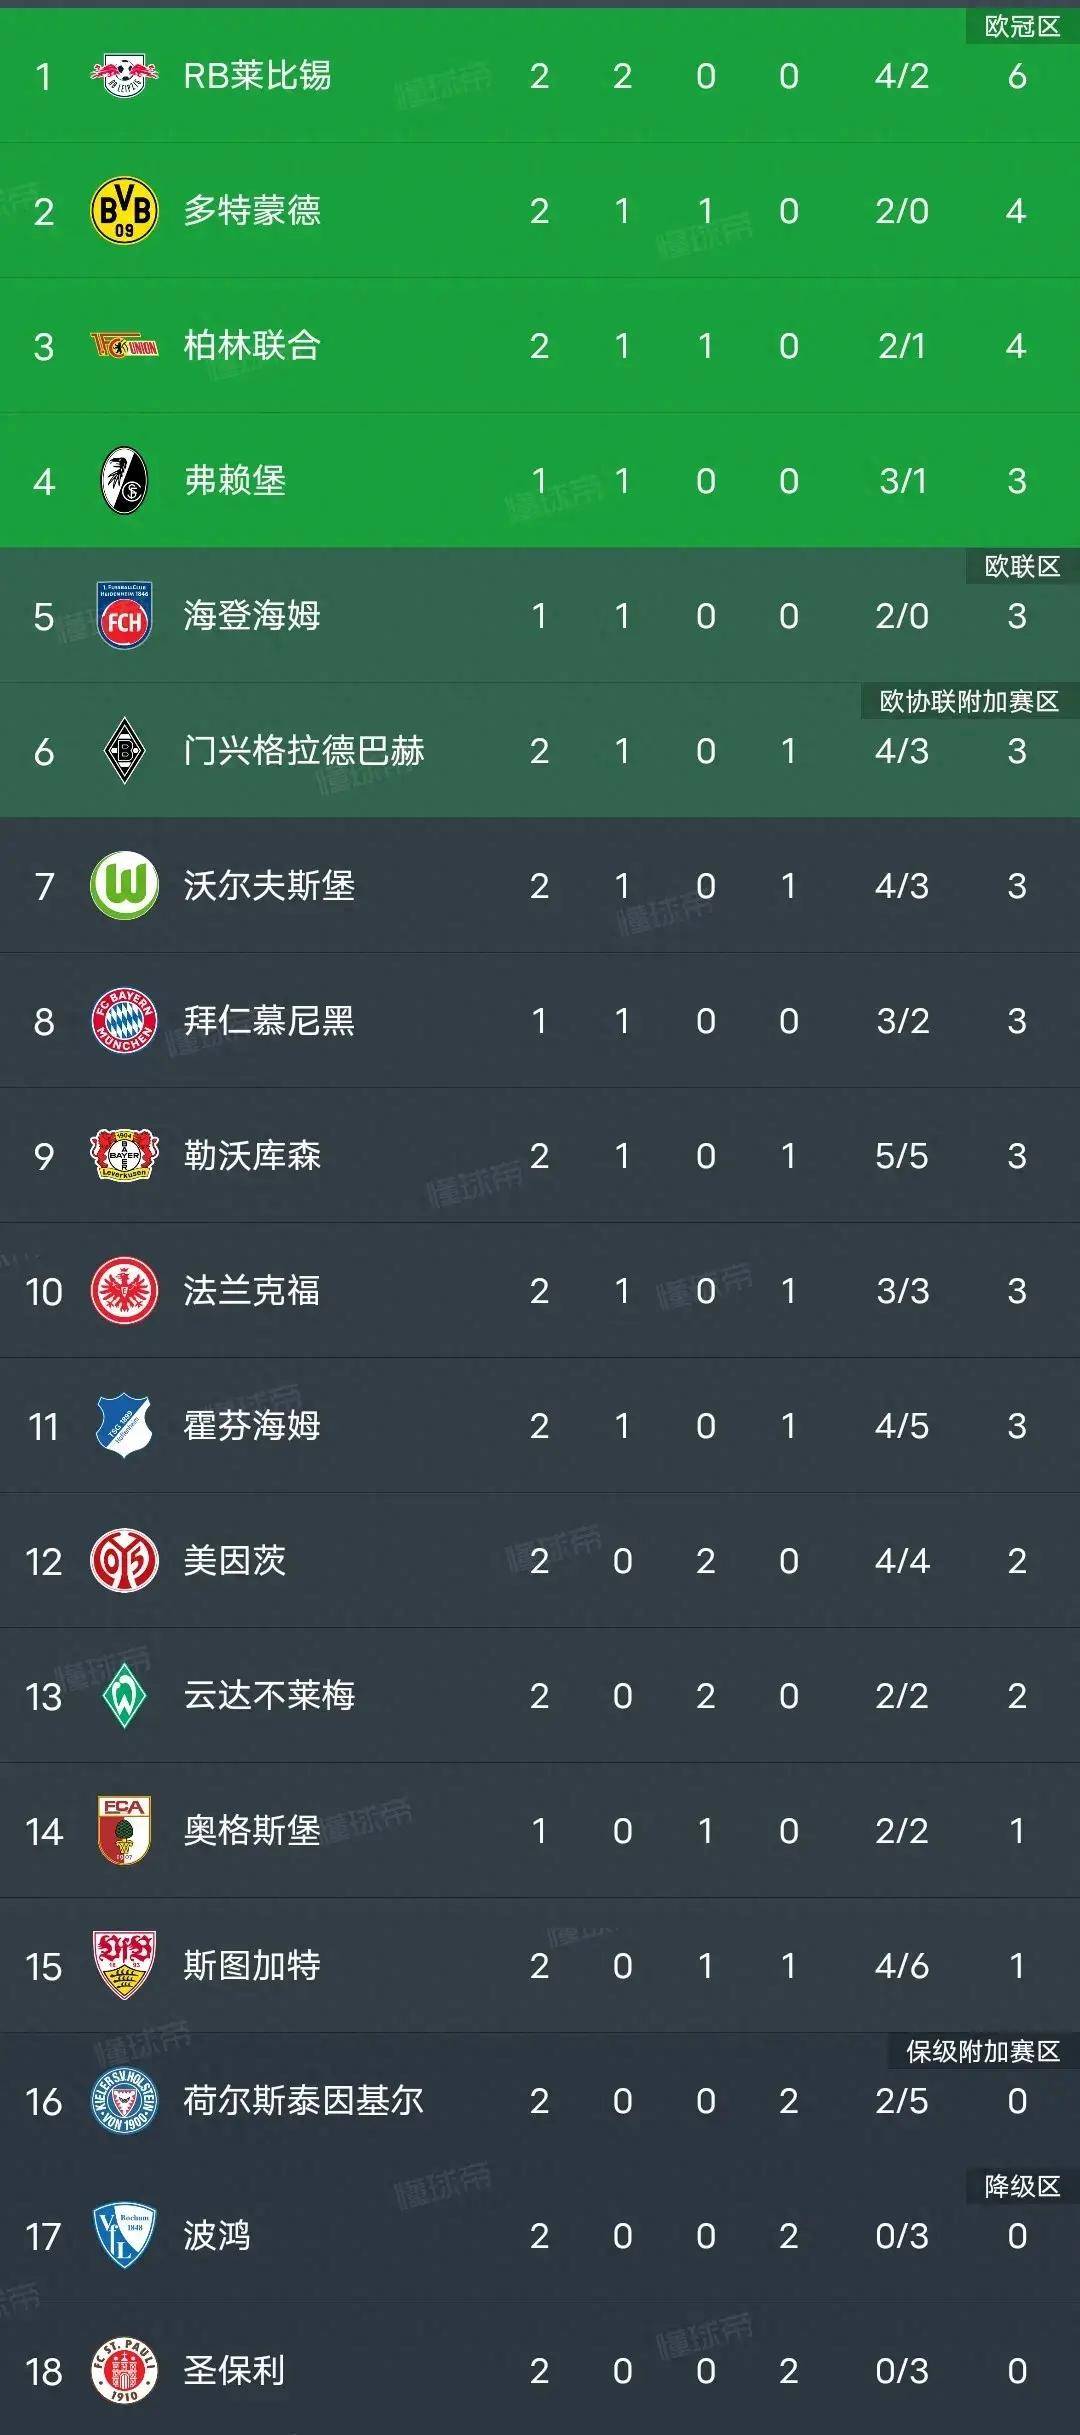Select the 柏林联合 club badge
1080x2435 pixels.
124,348
